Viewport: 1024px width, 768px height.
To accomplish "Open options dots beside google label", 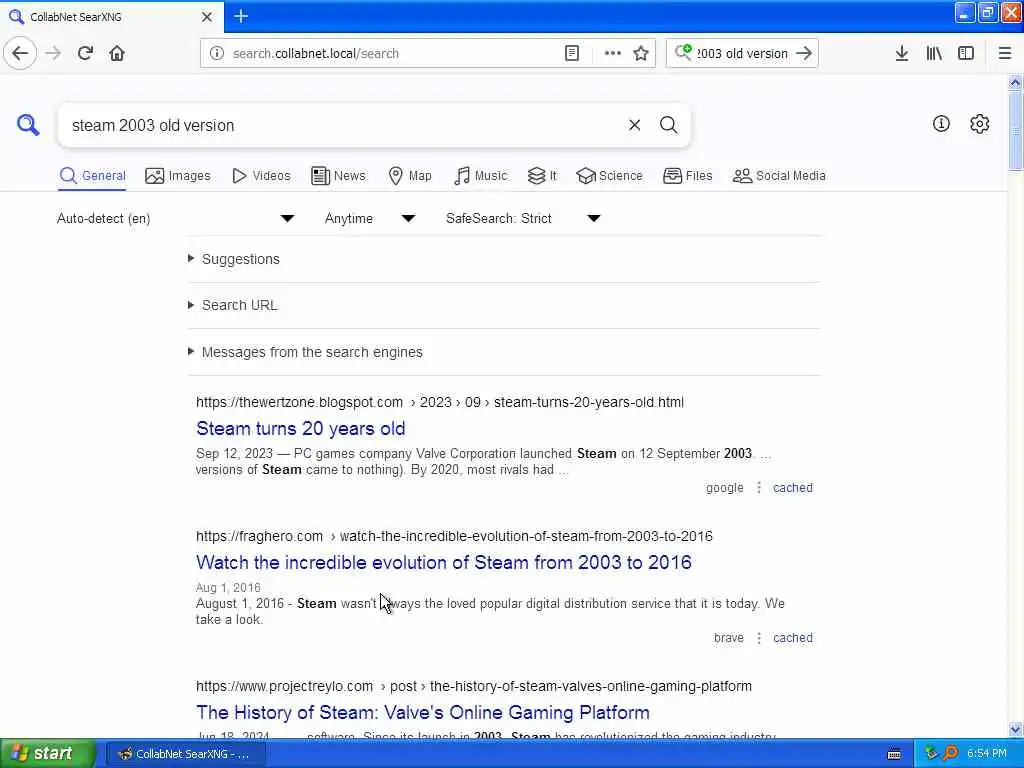I will tap(758, 488).
